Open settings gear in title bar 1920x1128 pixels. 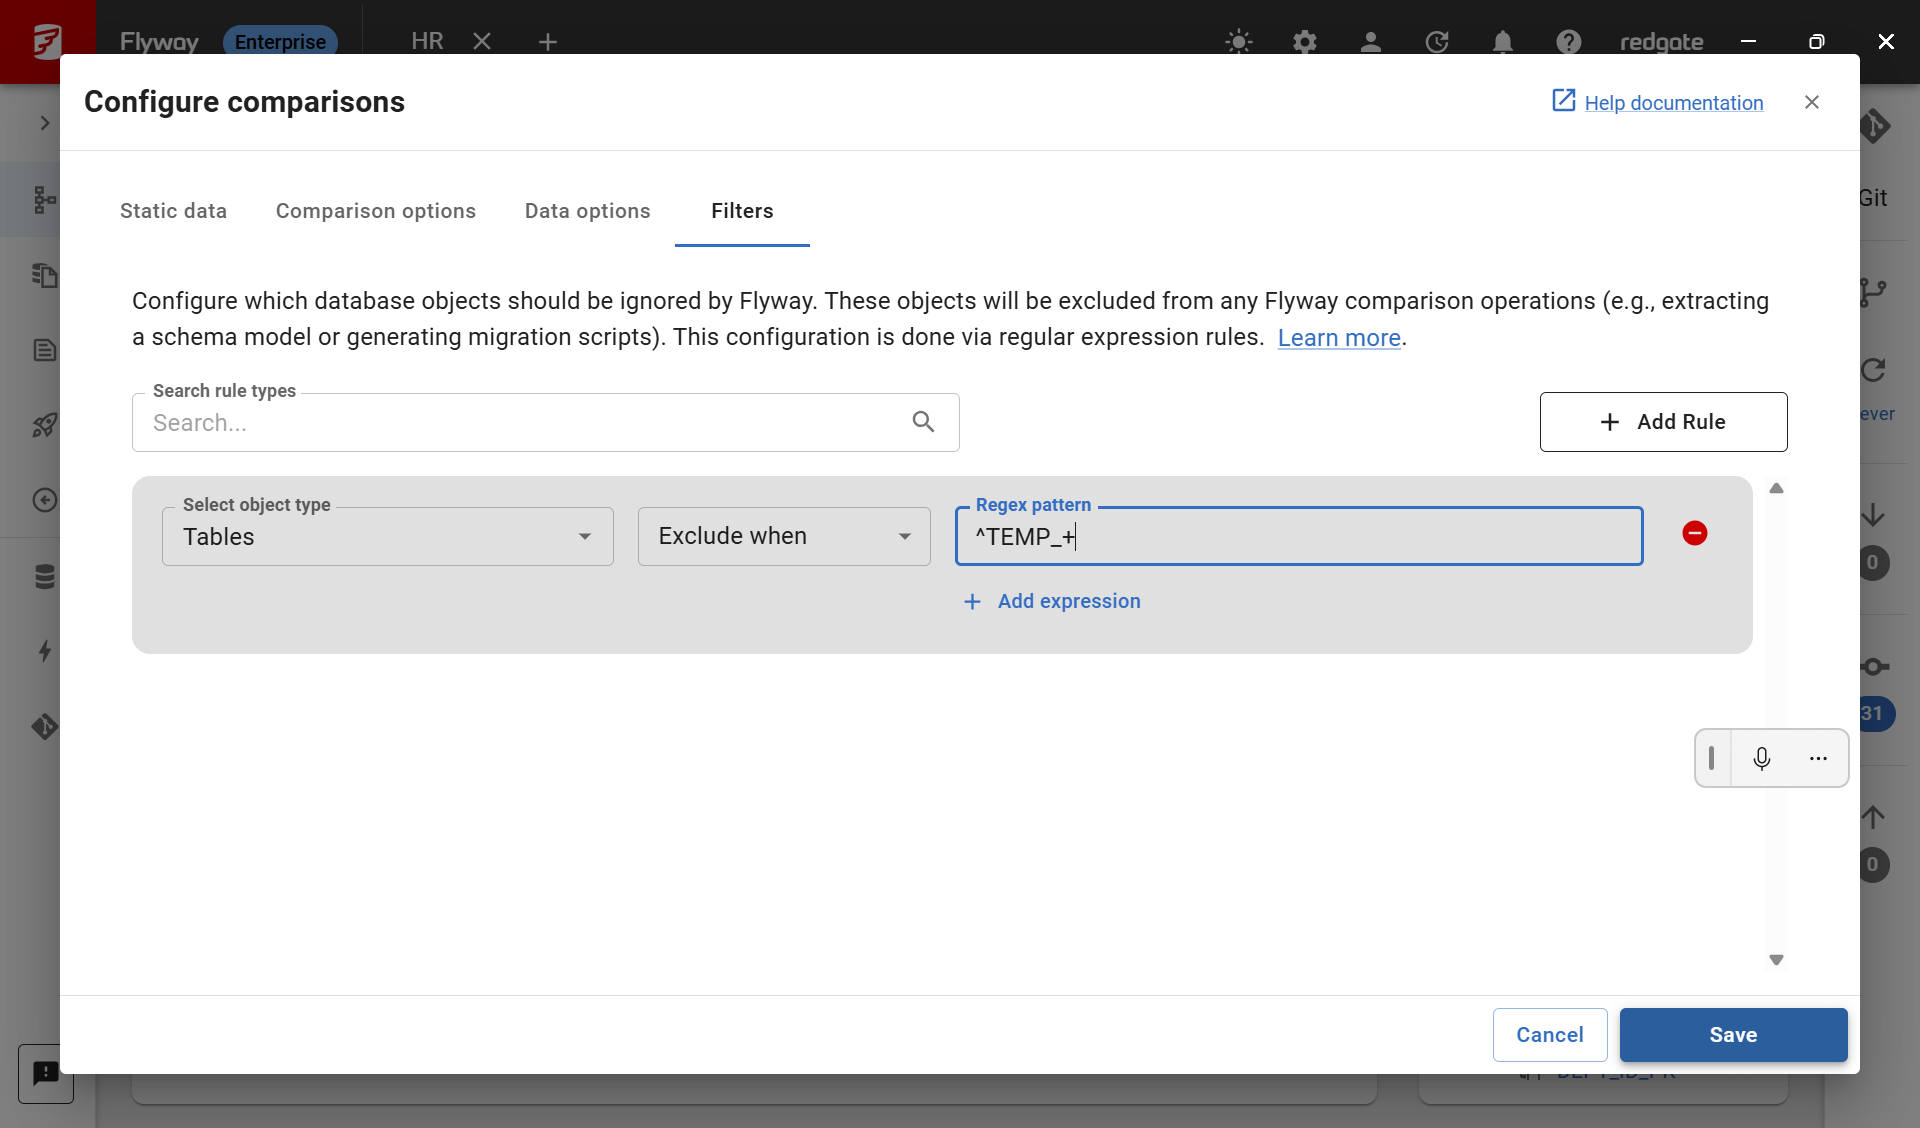(x=1304, y=42)
